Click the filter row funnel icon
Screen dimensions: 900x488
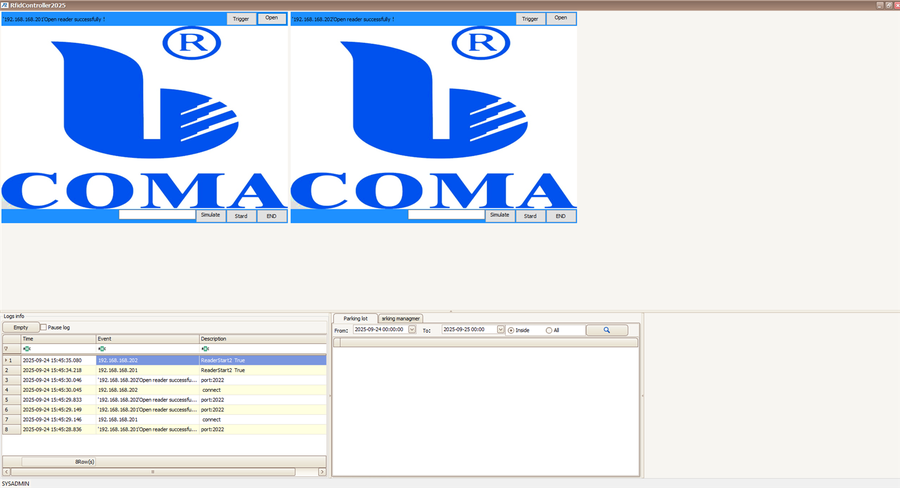coord(6,348)
